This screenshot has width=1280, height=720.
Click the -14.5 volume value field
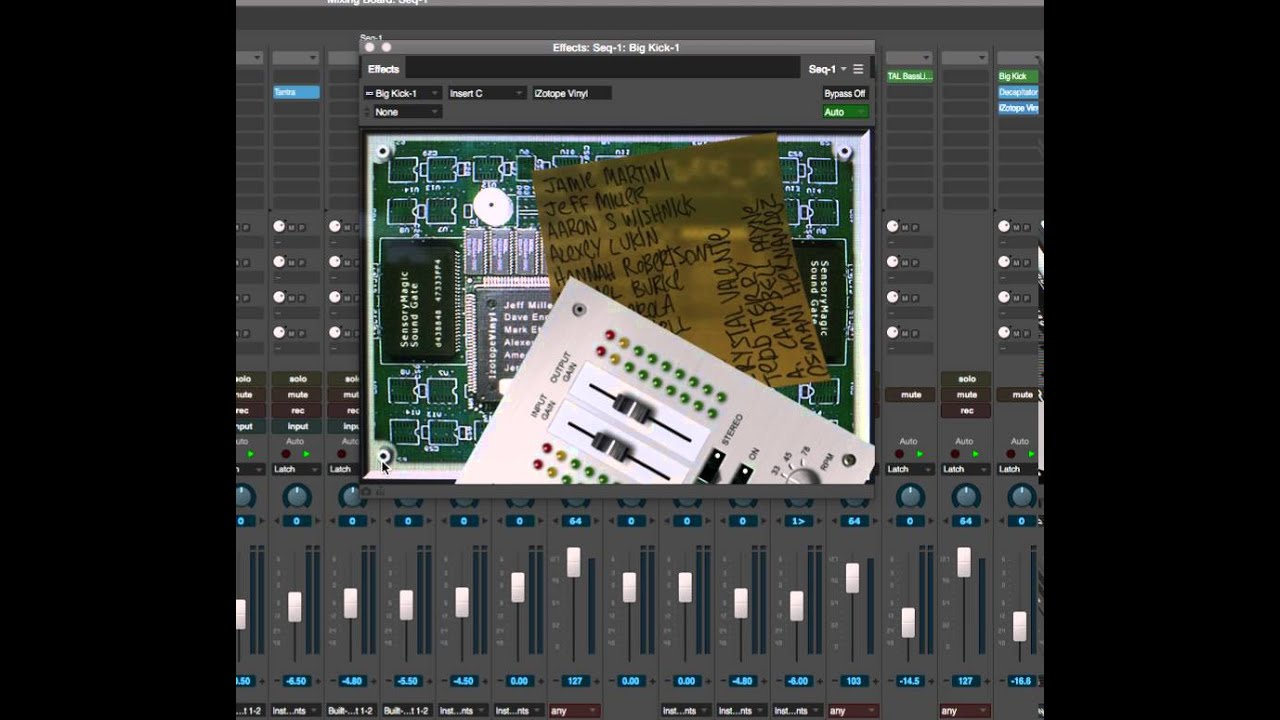coord(909,681)
